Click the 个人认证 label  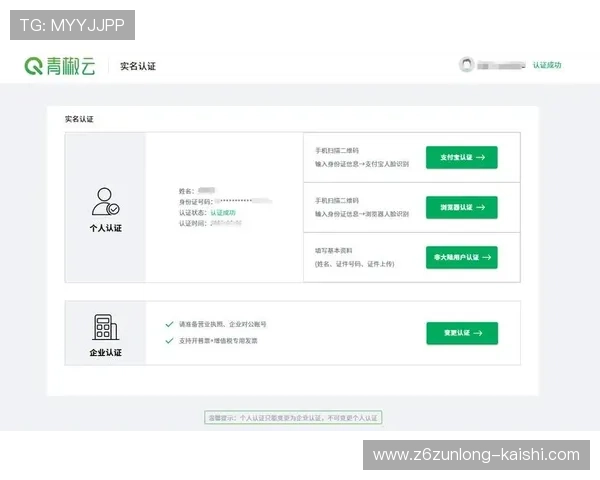[106, 228]
